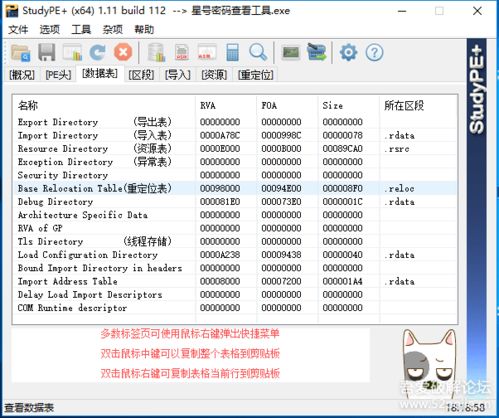This screenshot has width=499, height=418.
Task: Open the 文件 menu
Action: click(18, 30)
